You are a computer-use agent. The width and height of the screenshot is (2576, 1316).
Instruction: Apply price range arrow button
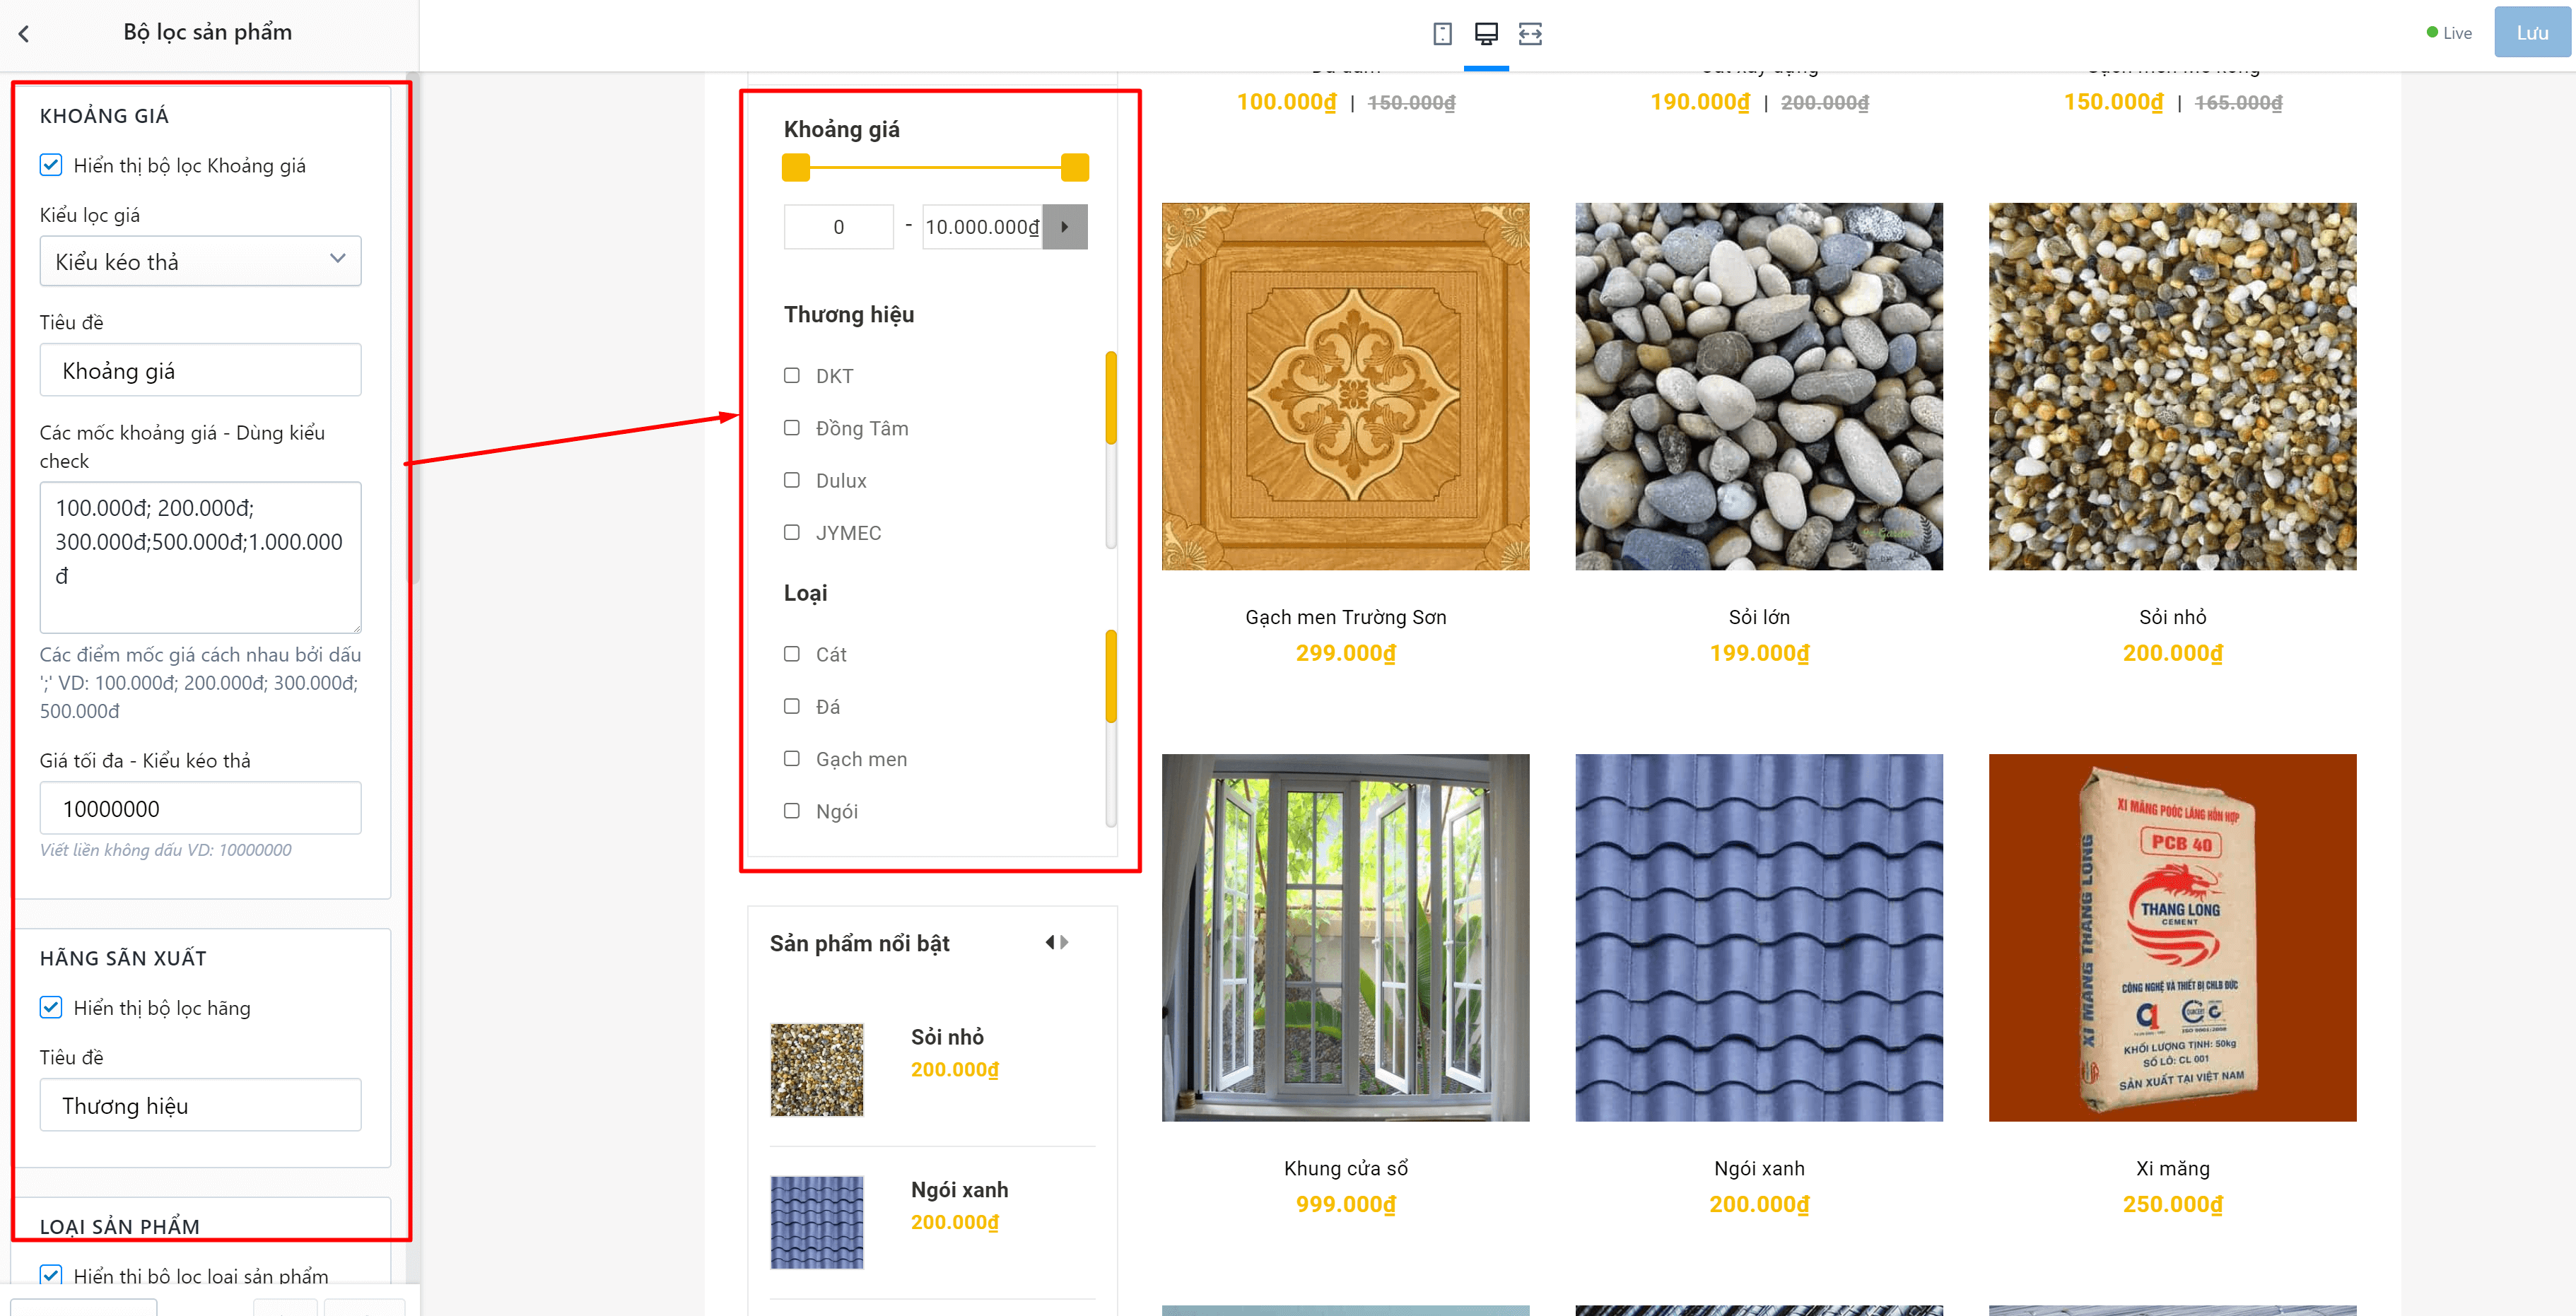coord(1065,227)
